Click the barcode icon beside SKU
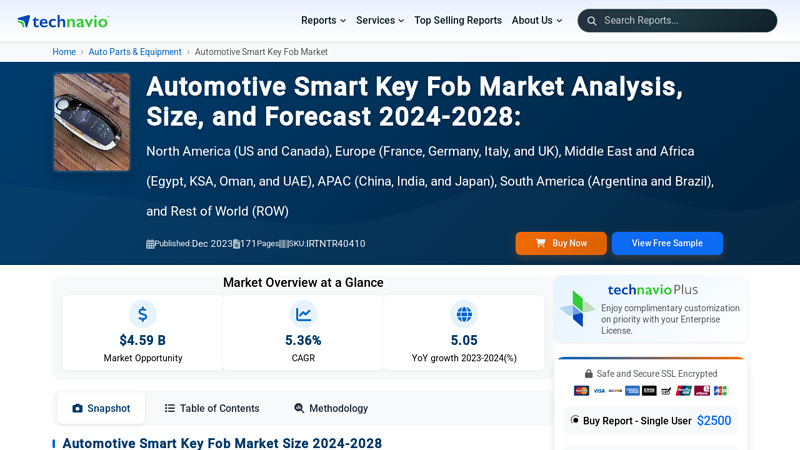Image resolution: width=800 pixels, height=450 pixels. point(284,244)
